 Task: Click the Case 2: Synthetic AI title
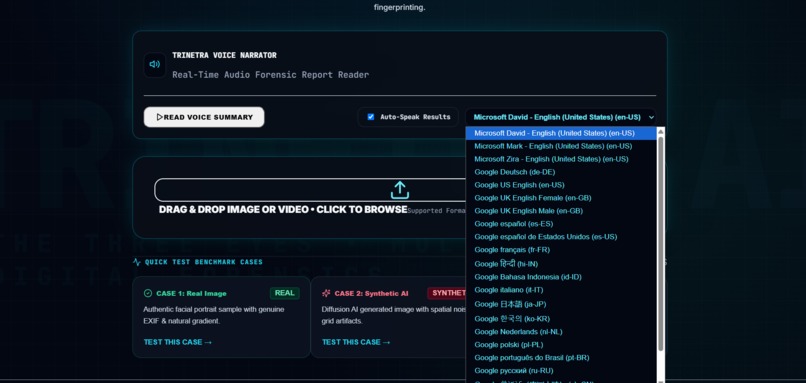(x=372, y=294)
